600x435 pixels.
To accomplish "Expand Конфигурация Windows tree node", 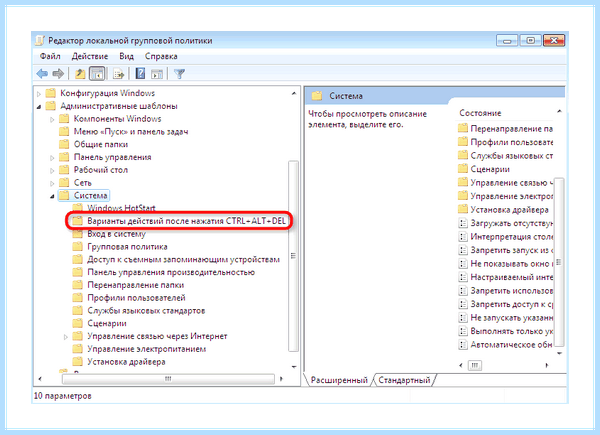I will point(39,93).
